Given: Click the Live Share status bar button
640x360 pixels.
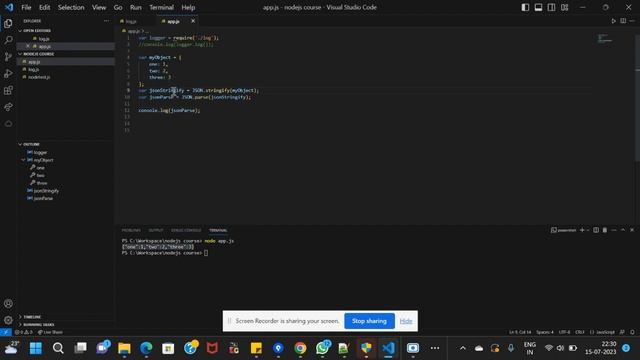Looking at the screenshot, I should 50,332.
